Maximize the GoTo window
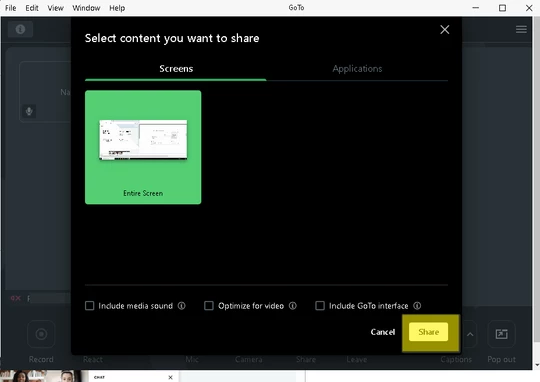This screenshot has height=382, width=540. point(502,8)
